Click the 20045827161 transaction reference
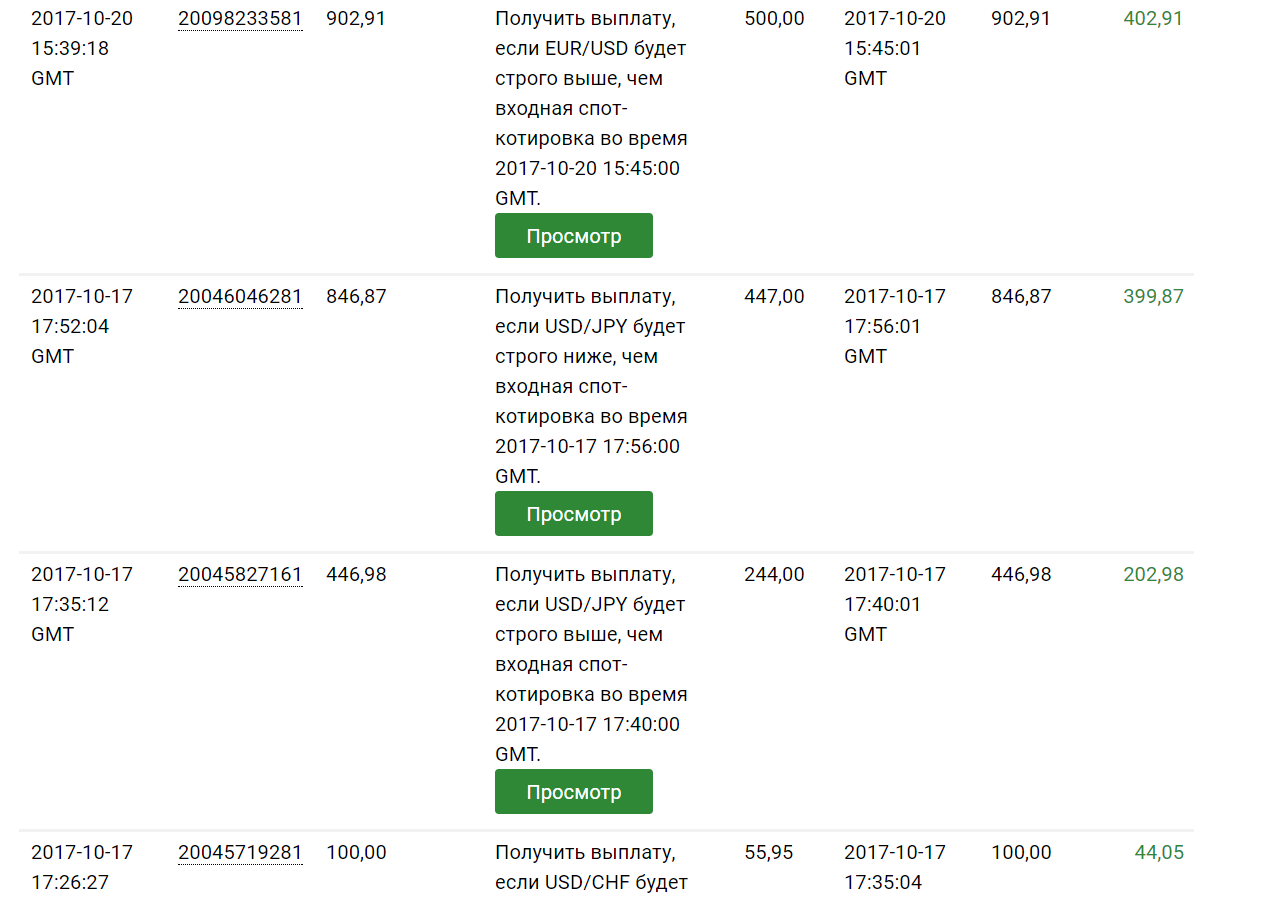Viewport: 1263px width, 901px height. click(x=240, y=575)
